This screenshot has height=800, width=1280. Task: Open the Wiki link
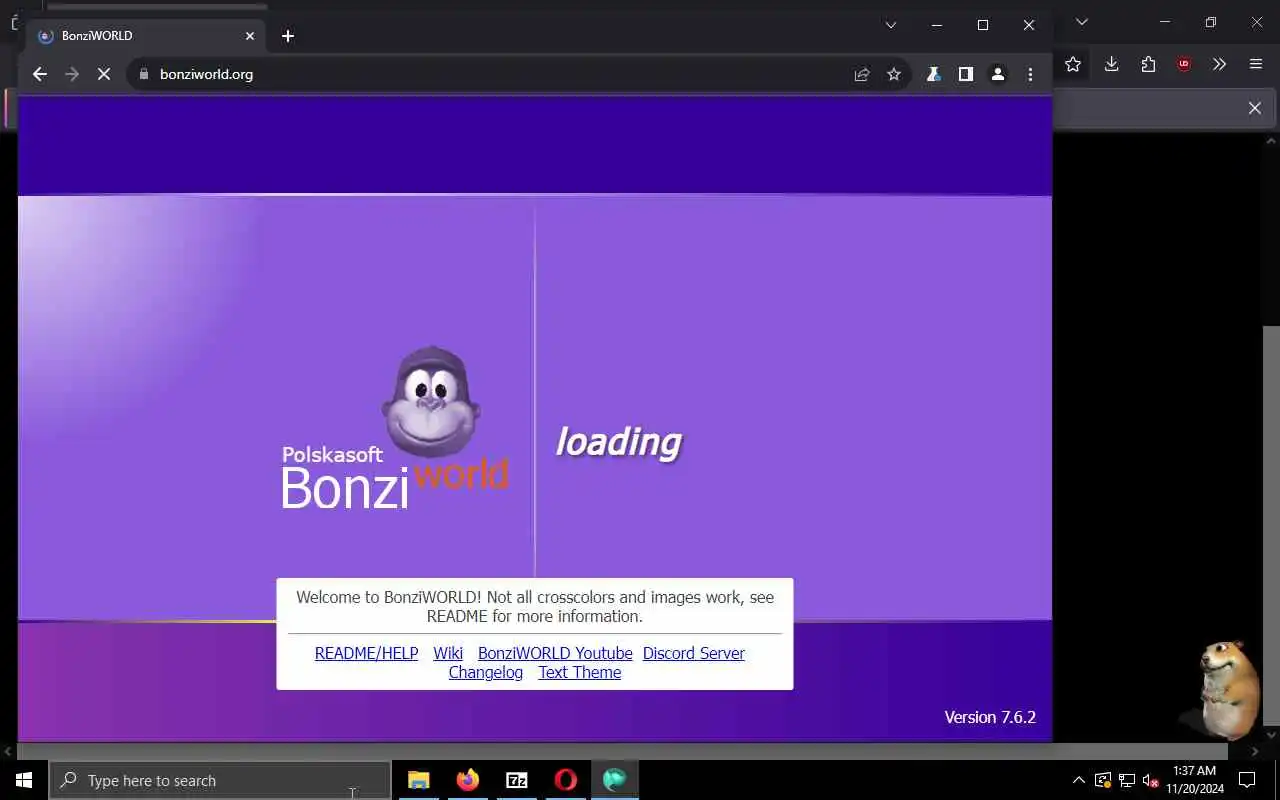pyautogui.click(x=448, y=653)
